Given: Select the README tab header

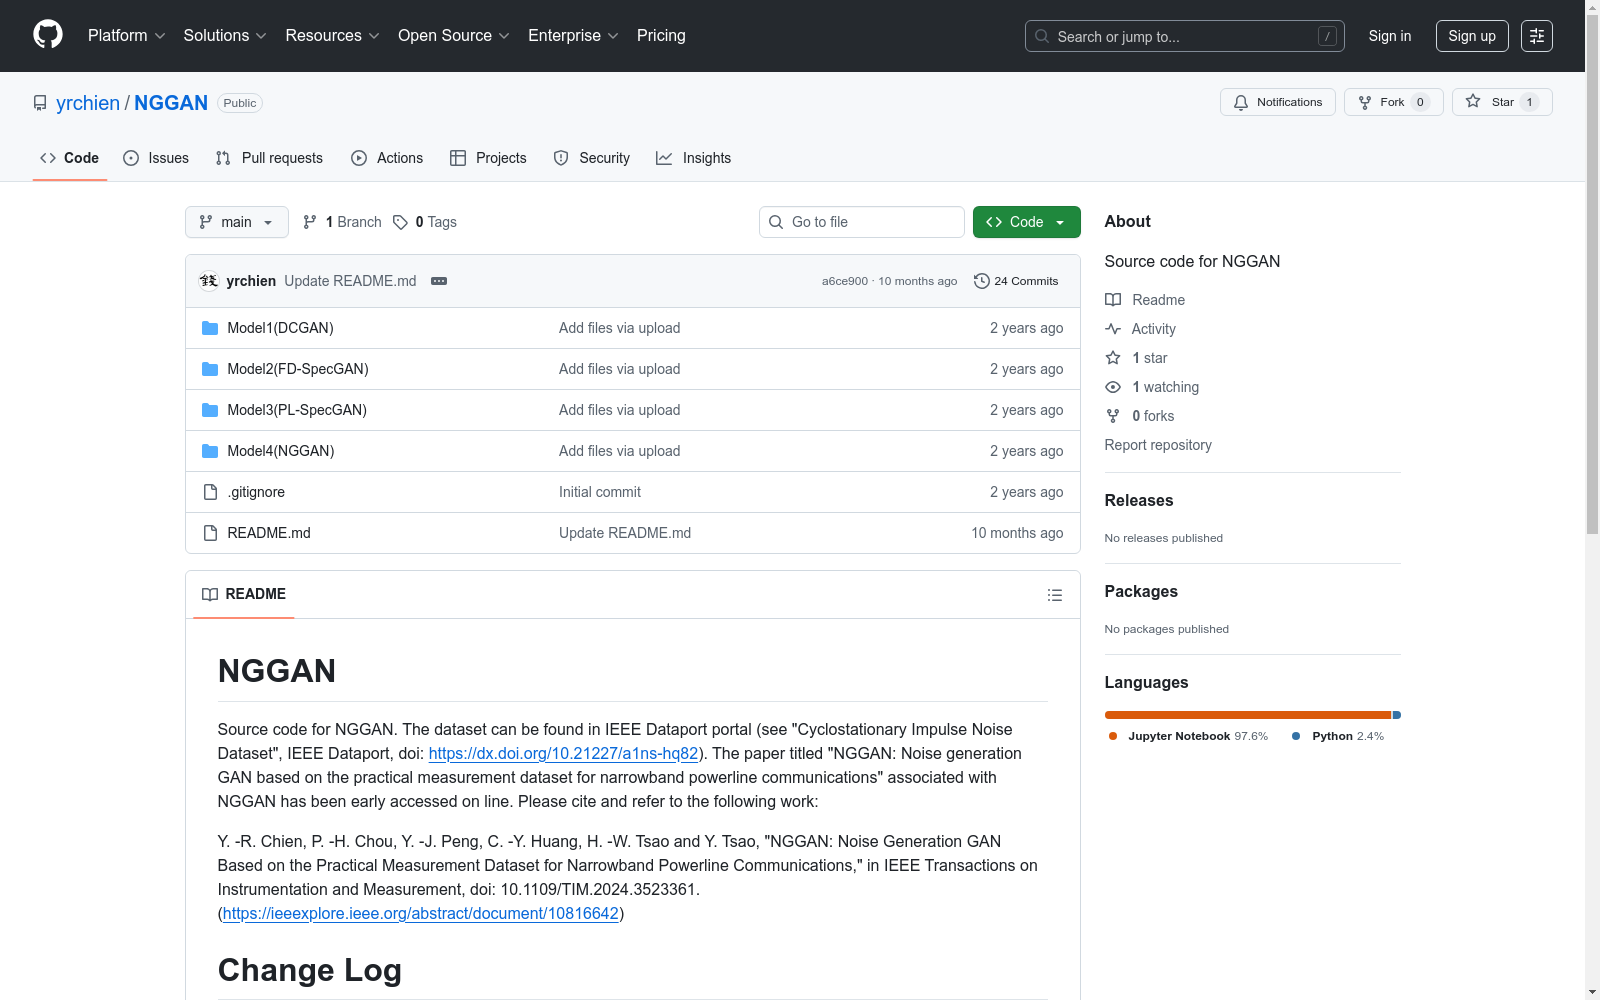Looking at the screenshot, I should [244, 594].
